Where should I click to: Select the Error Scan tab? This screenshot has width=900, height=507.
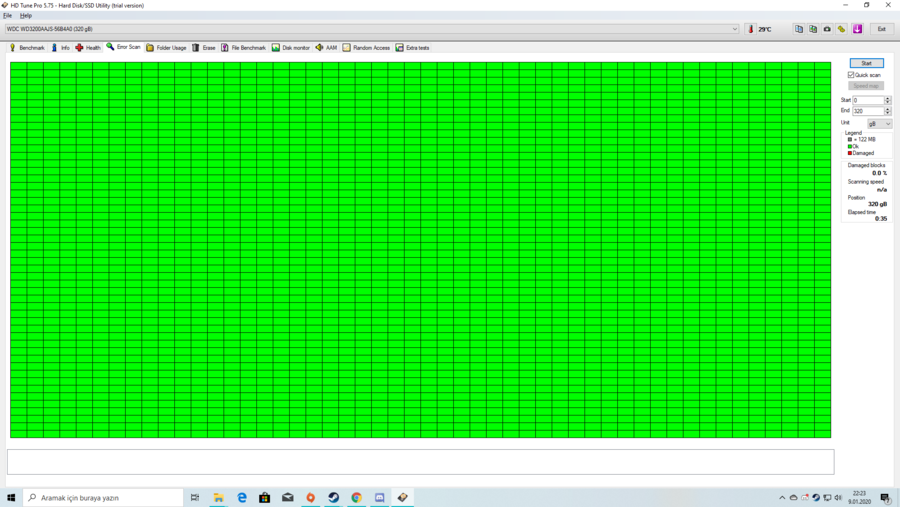(123, 47)
